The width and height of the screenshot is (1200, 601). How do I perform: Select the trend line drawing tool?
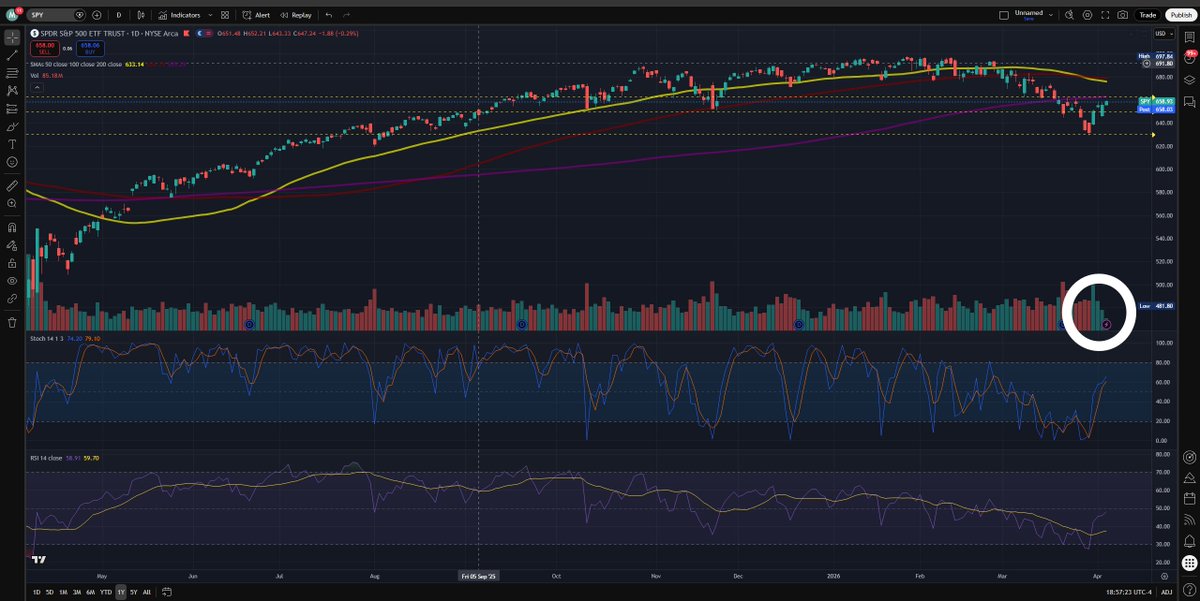pos(12,55)
